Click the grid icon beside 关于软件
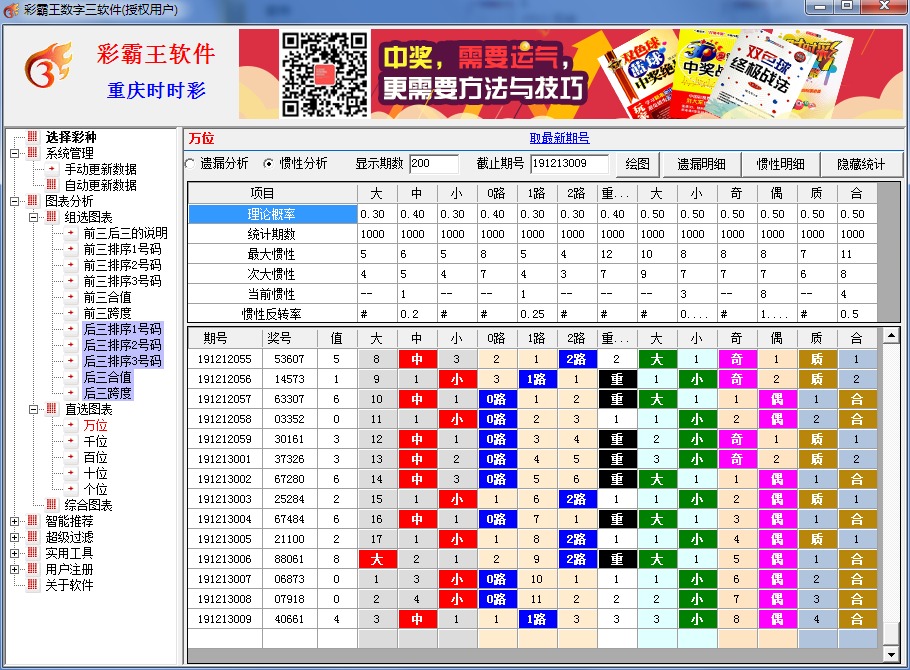Viewport: 910px width, 670px height. (x=33, y=585)
